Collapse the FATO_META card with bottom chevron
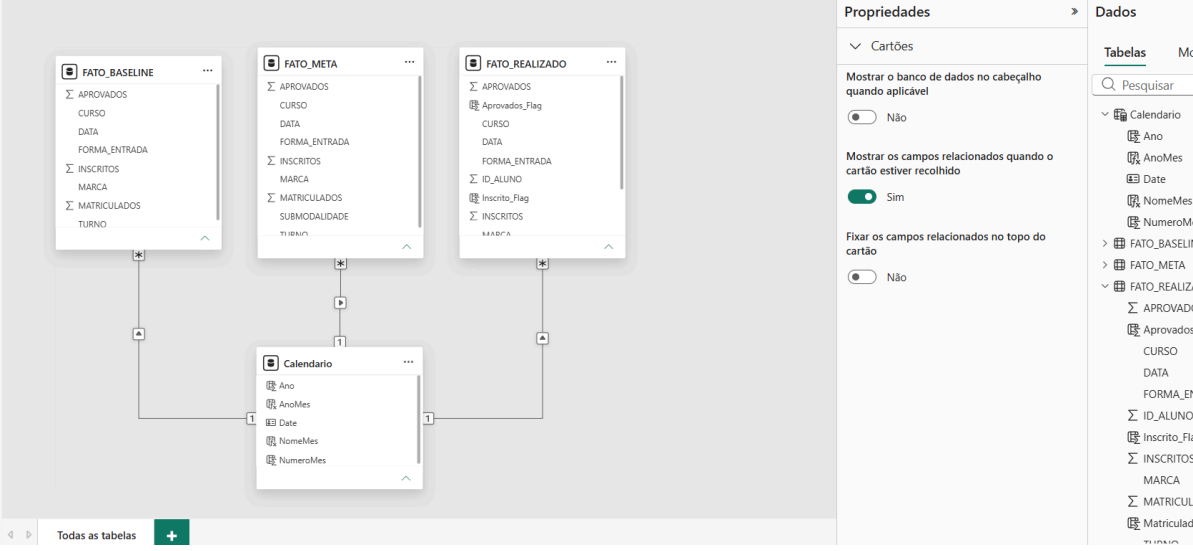Viewport: 1193px width, 551px height. (406, 247)
